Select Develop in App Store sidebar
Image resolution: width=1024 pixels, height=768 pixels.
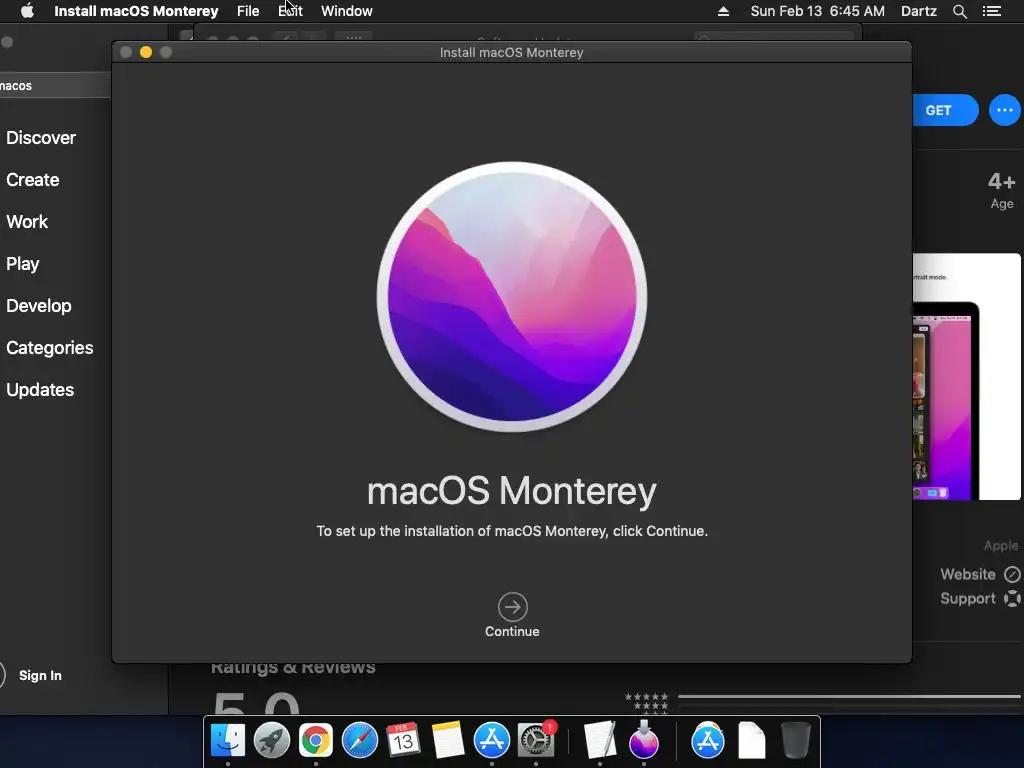[x=39, y=306]
